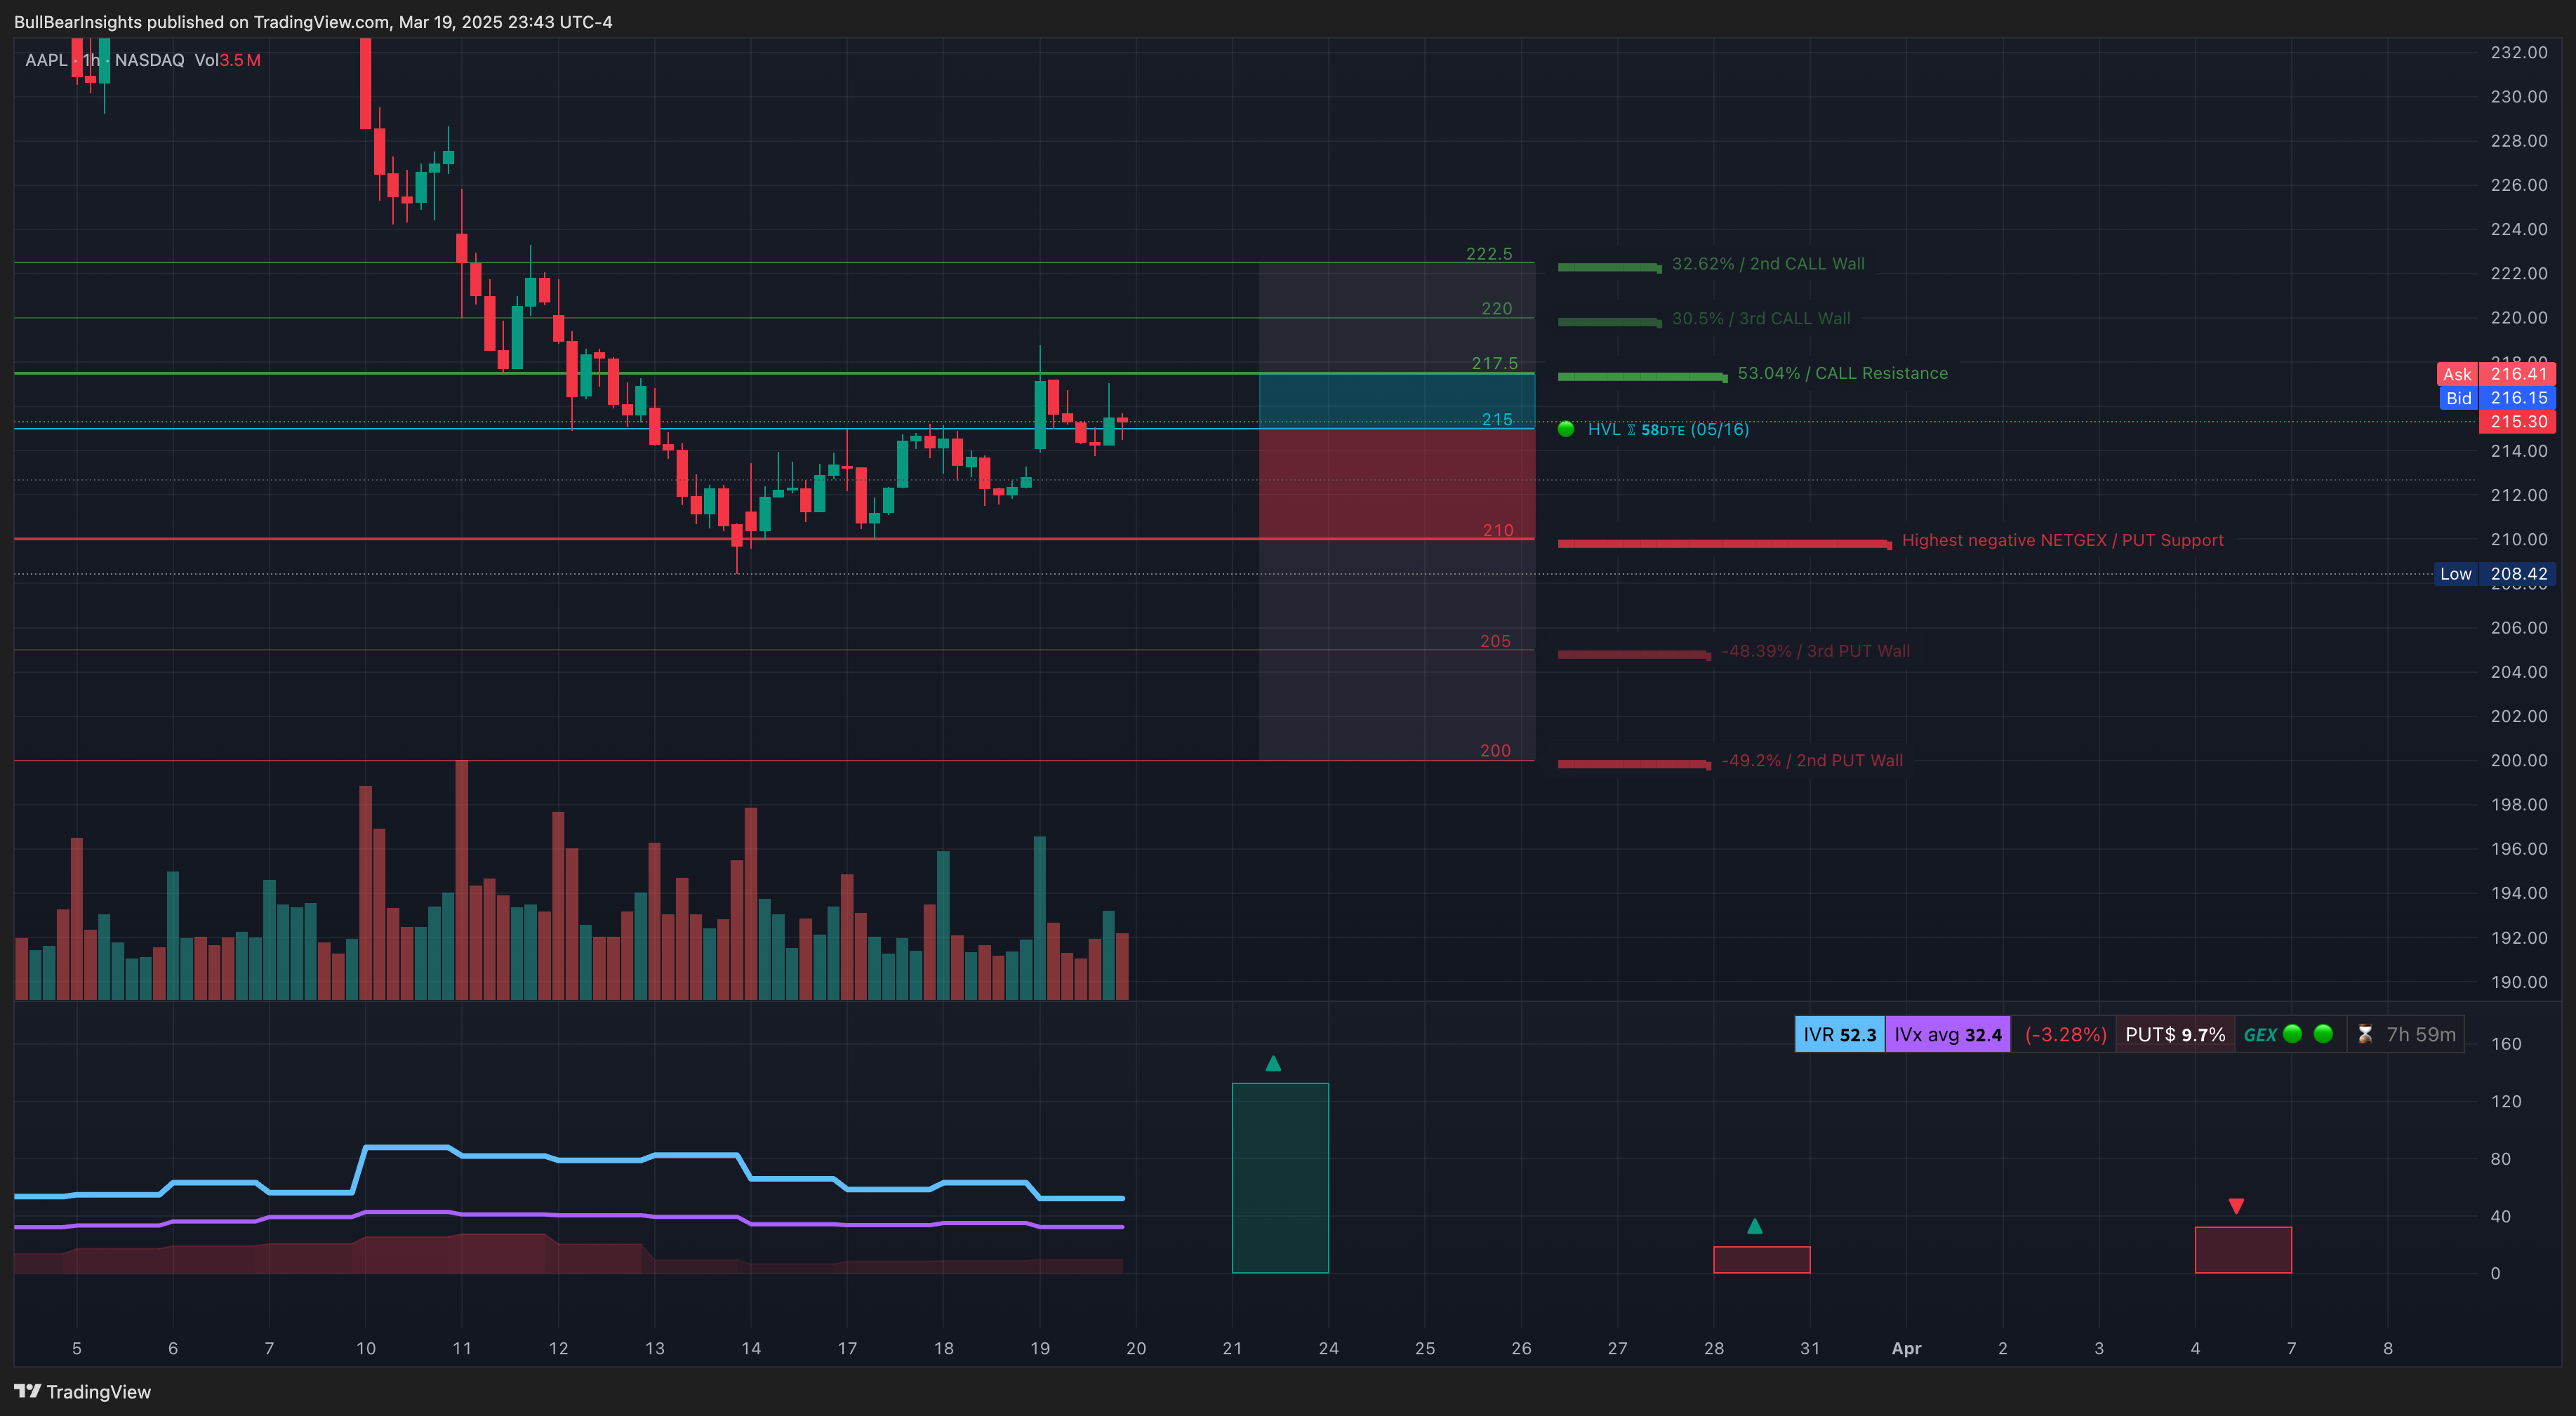Image resolution: width=2576 pixels, height=1416 pixels.
Task: Click the -49.2% / 2nd PUT Wall label
Action: coord(1812,761)
